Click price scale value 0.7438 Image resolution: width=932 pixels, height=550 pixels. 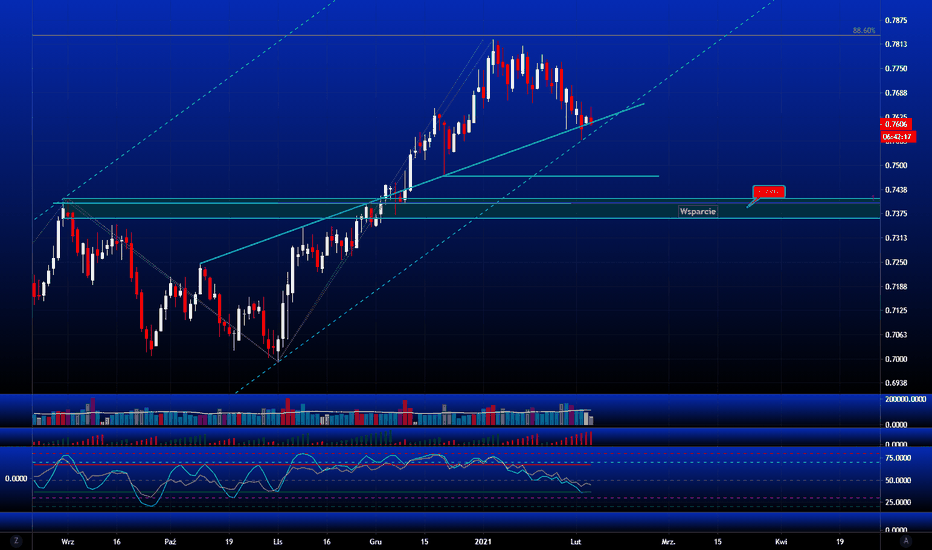[896, 190]
